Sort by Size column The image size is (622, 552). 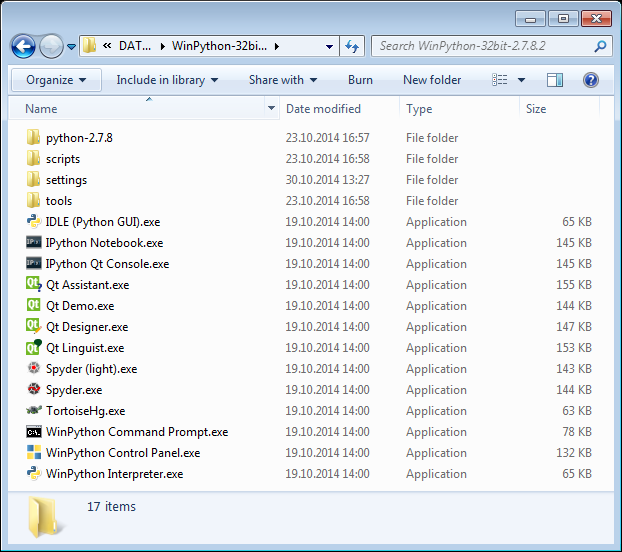tap(559, 109)
